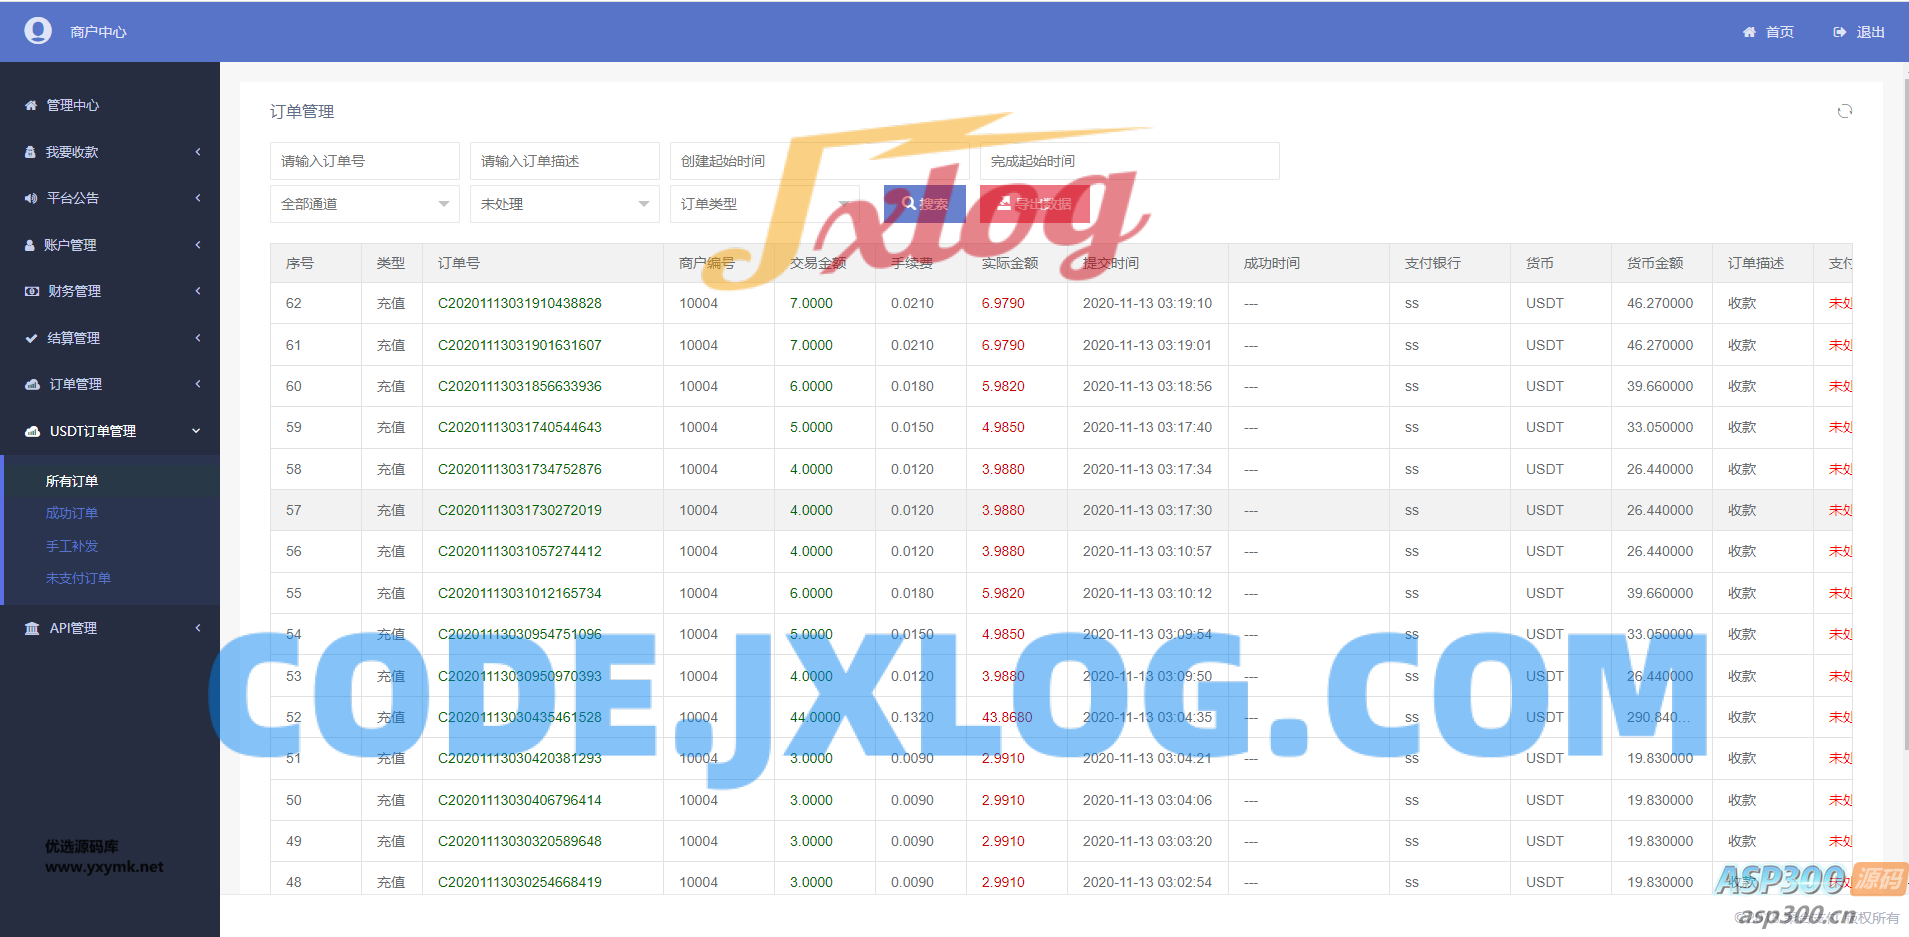This screenshot has height=937, width=1909.
Task: Click the 请输入订单号 input field
Action: 364,161
